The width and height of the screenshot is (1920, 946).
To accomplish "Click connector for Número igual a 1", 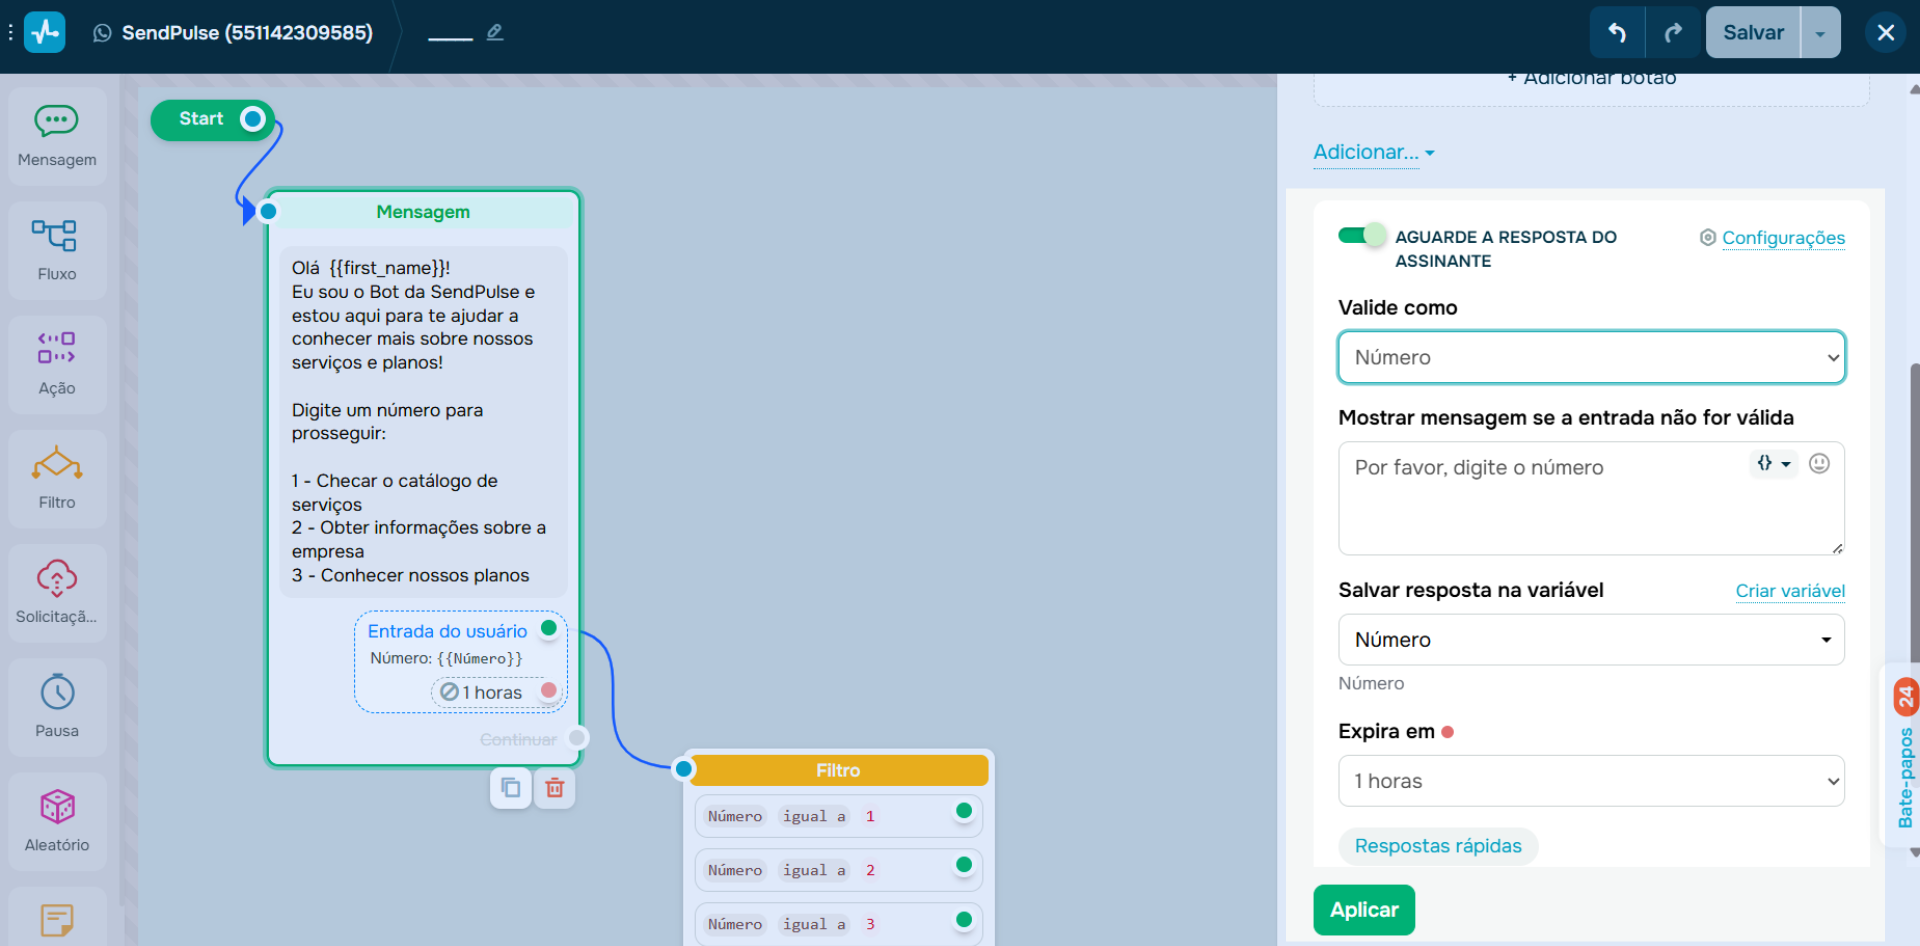I will tap(964, 811).
